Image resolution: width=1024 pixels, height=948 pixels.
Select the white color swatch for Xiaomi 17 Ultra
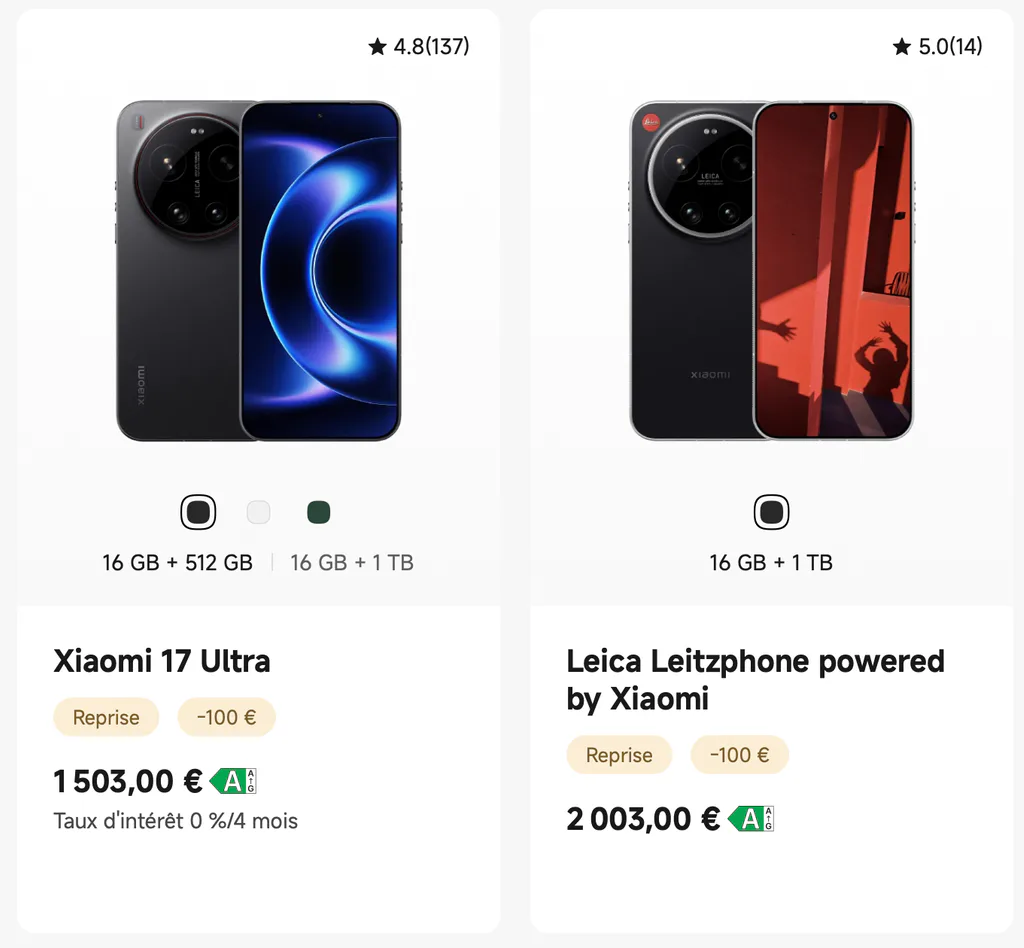[259, 513]
